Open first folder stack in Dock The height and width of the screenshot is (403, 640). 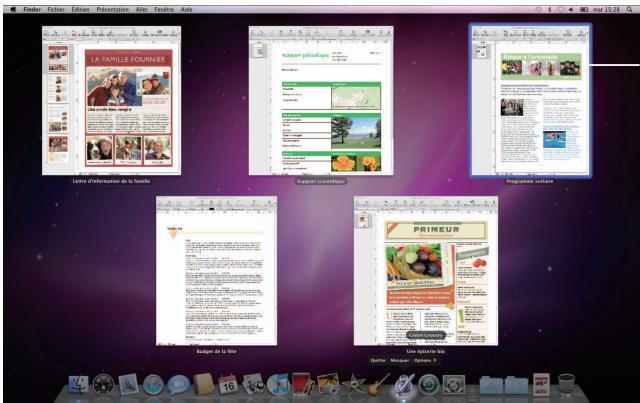point(491,384)
